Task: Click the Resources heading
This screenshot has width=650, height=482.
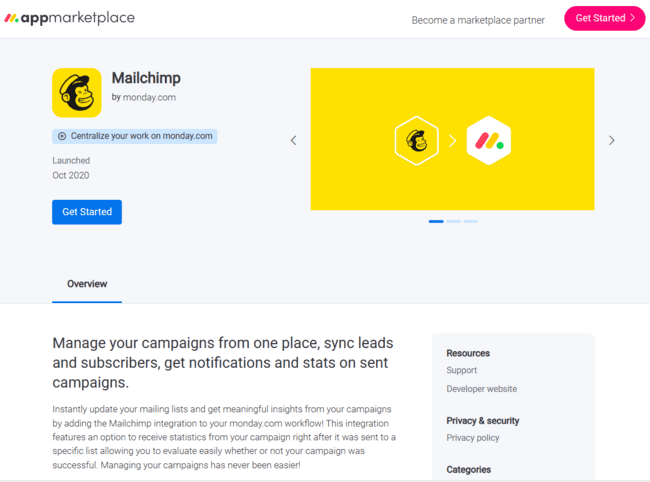Action: click(468, 353)
